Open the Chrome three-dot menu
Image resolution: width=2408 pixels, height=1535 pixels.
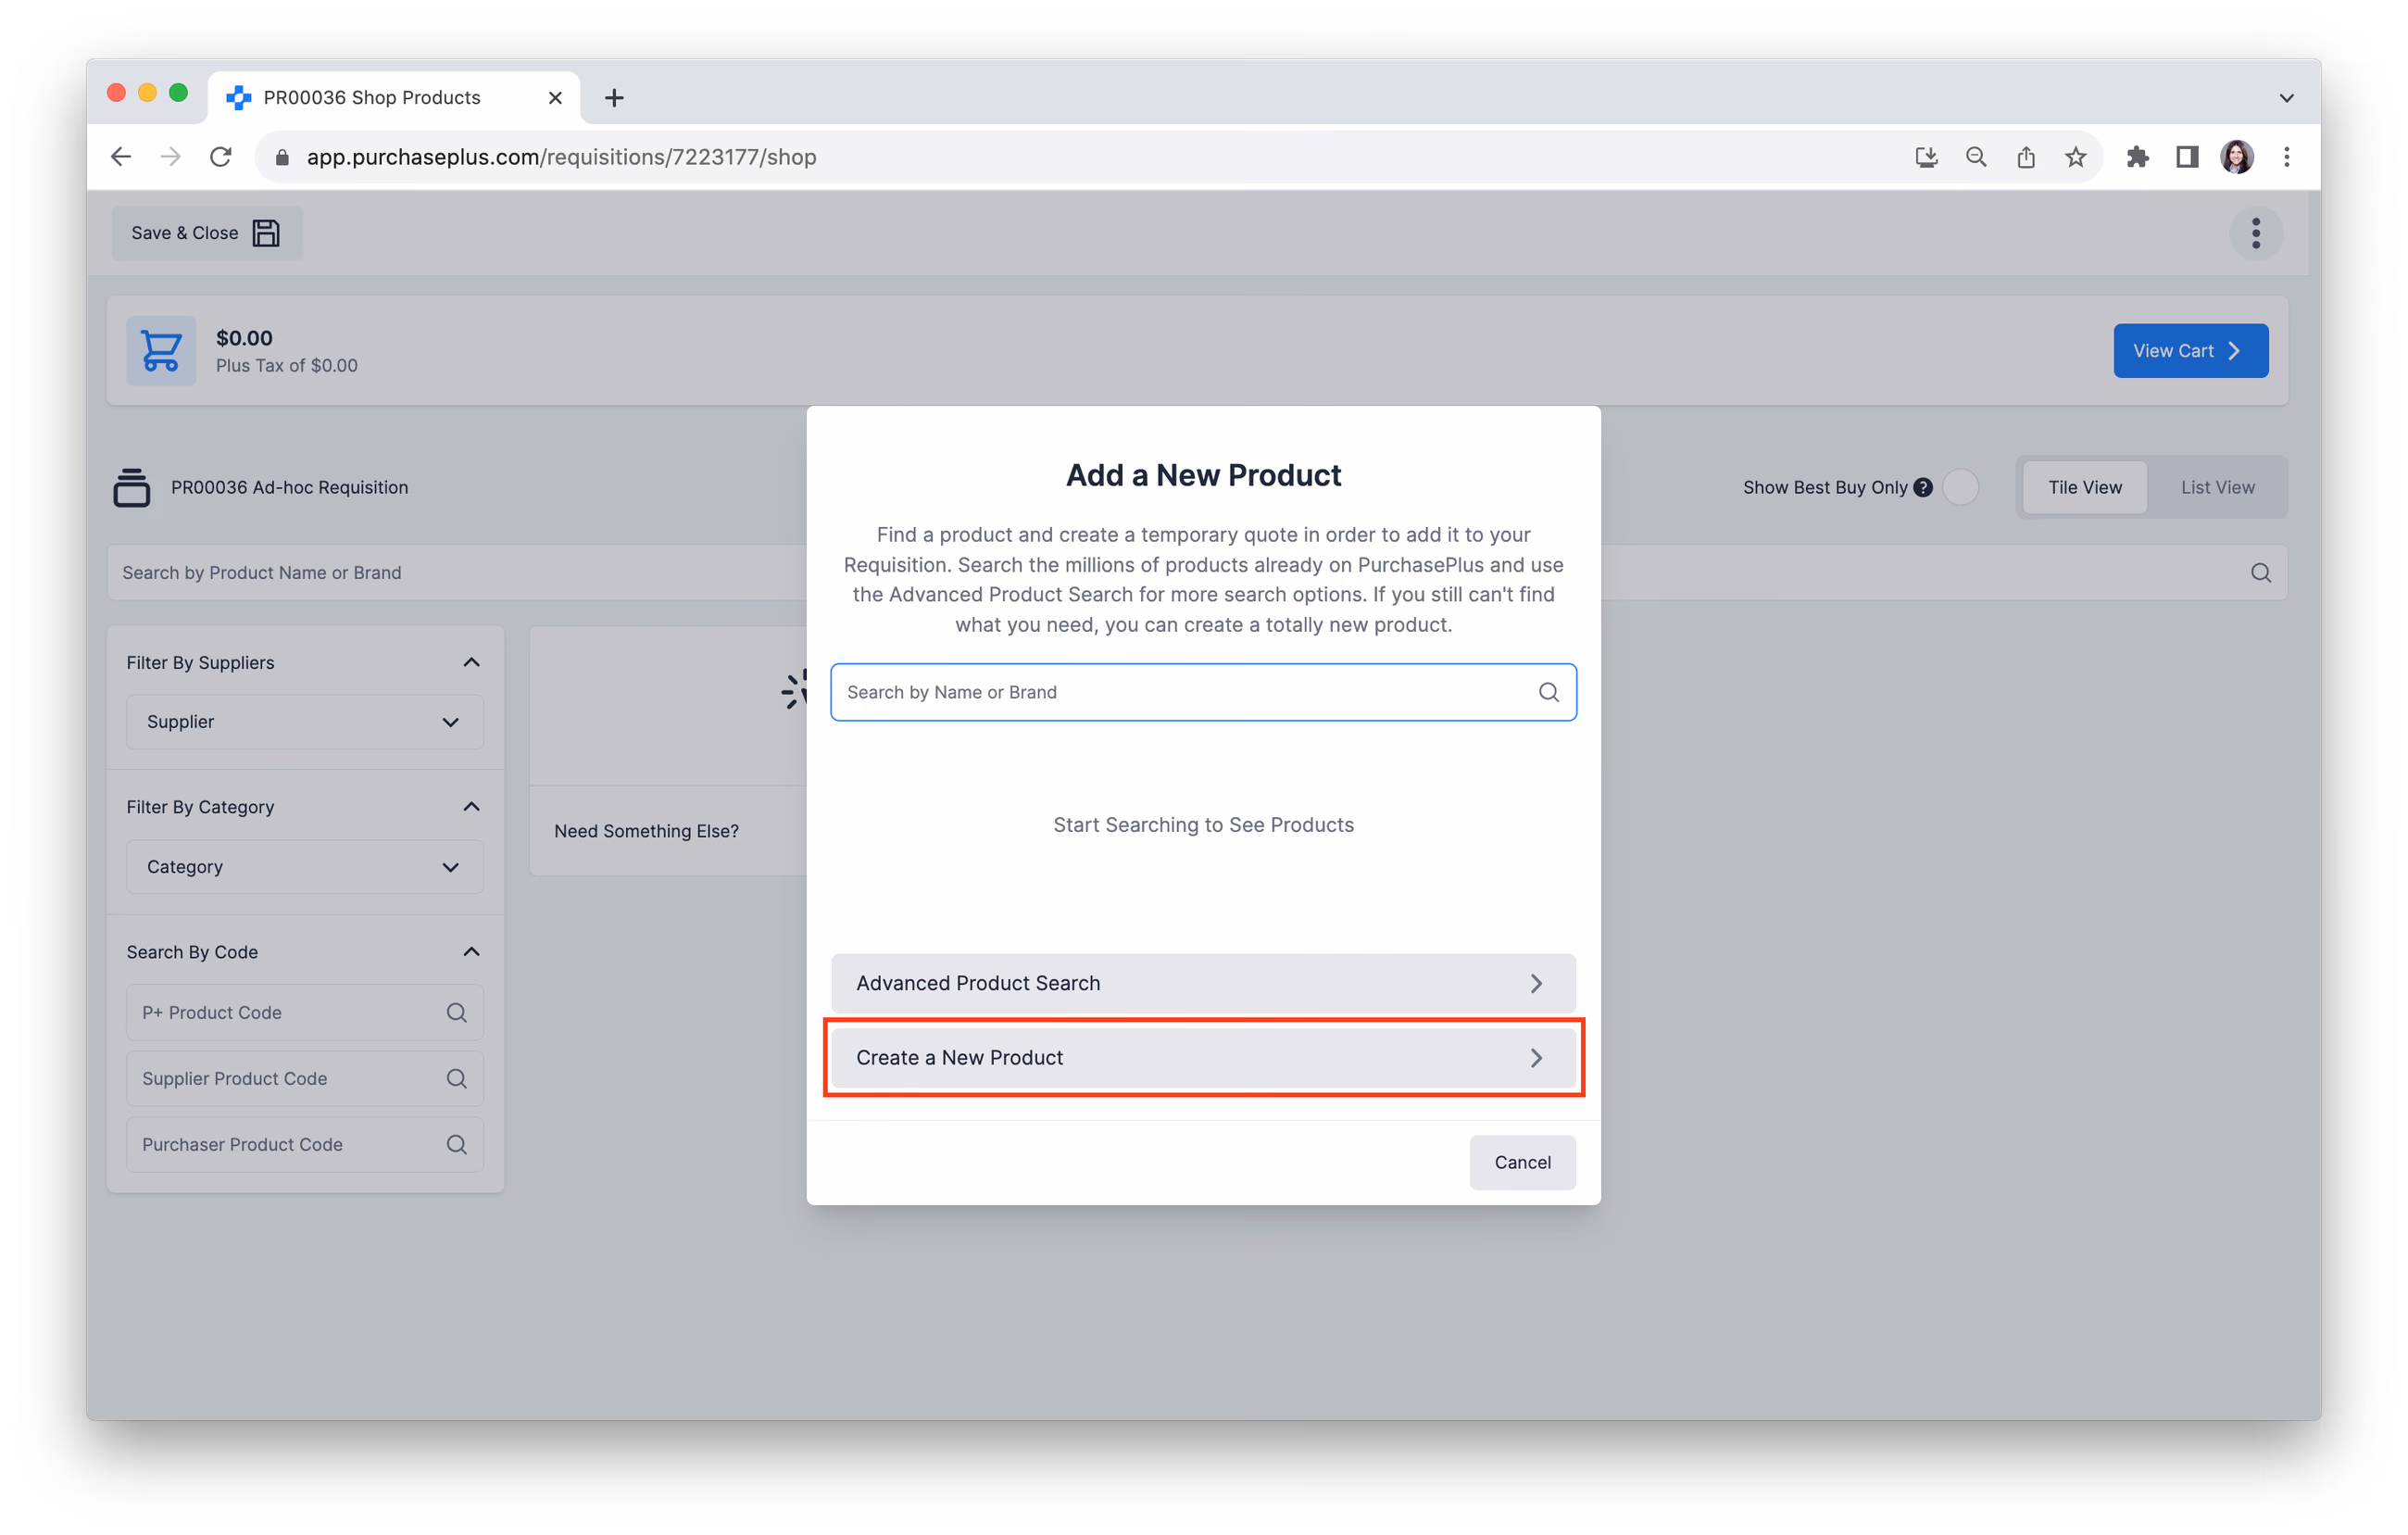(x=2287, y=157)
